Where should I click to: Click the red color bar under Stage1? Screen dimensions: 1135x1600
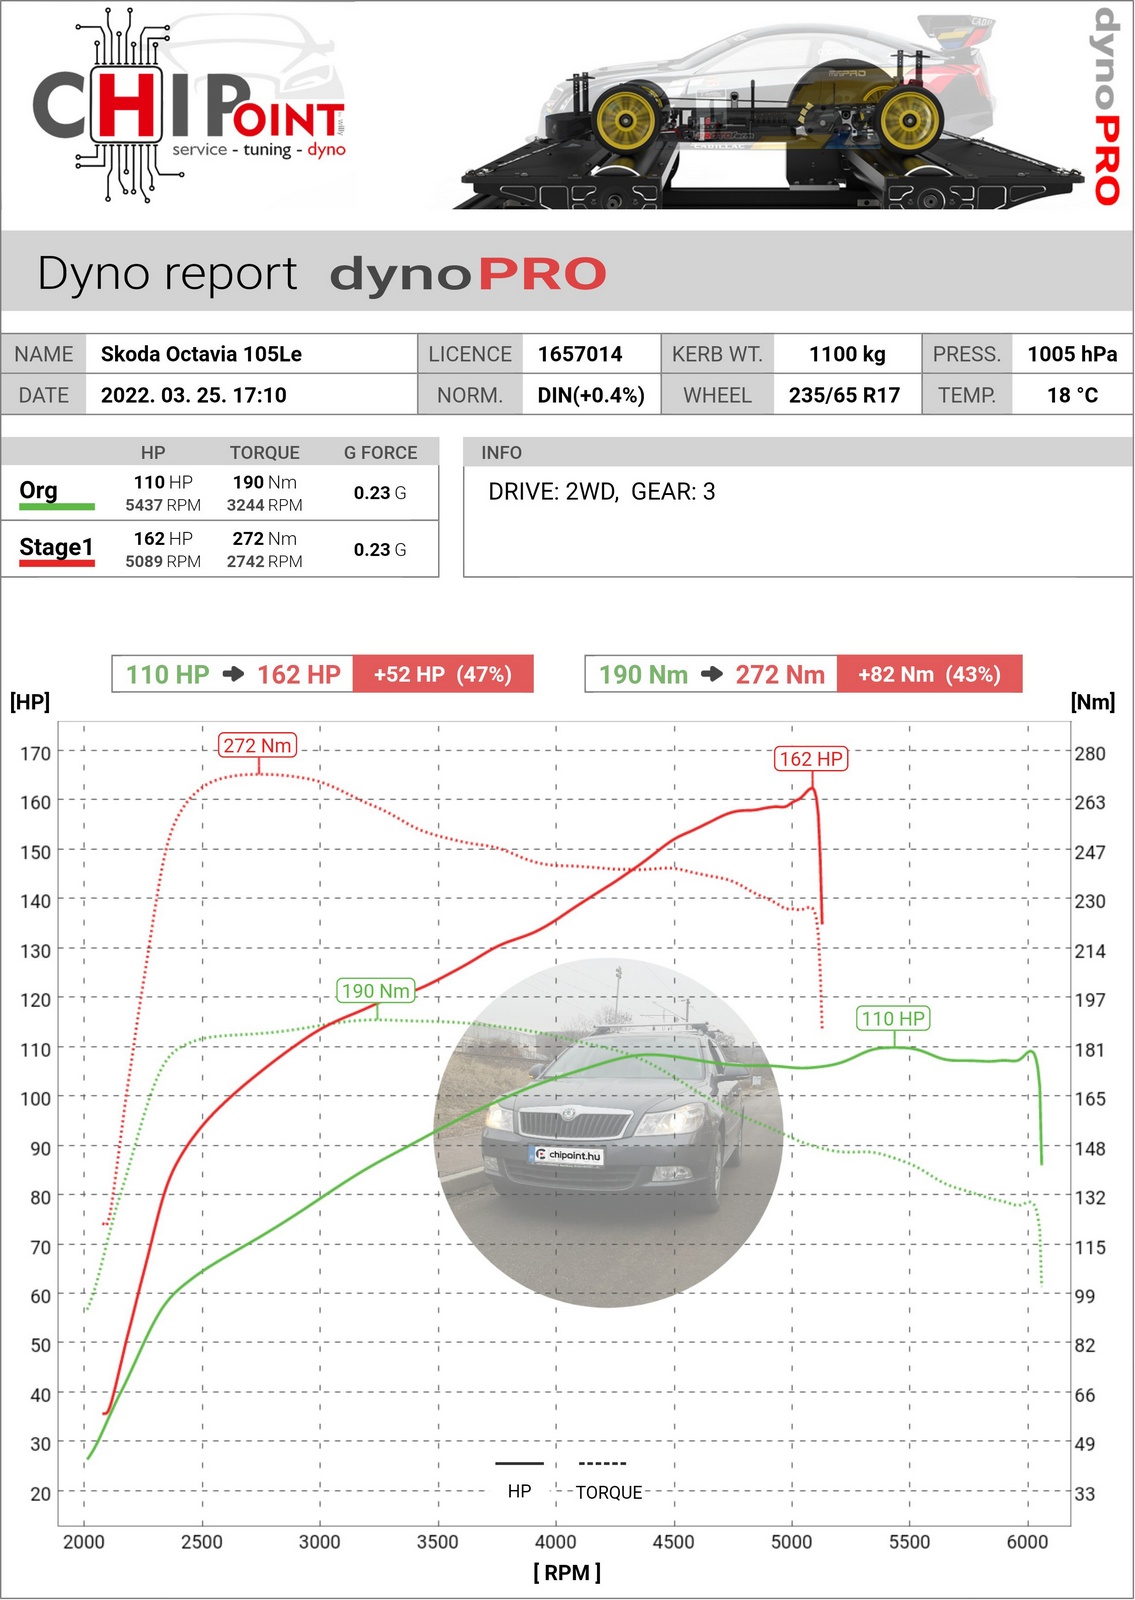(x=57, y=564)
